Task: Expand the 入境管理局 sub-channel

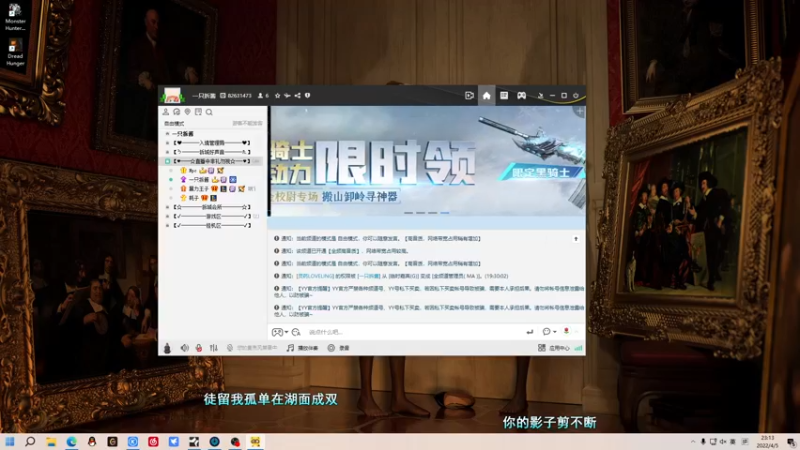Action: pyautogui.click(x=167, y=143)
